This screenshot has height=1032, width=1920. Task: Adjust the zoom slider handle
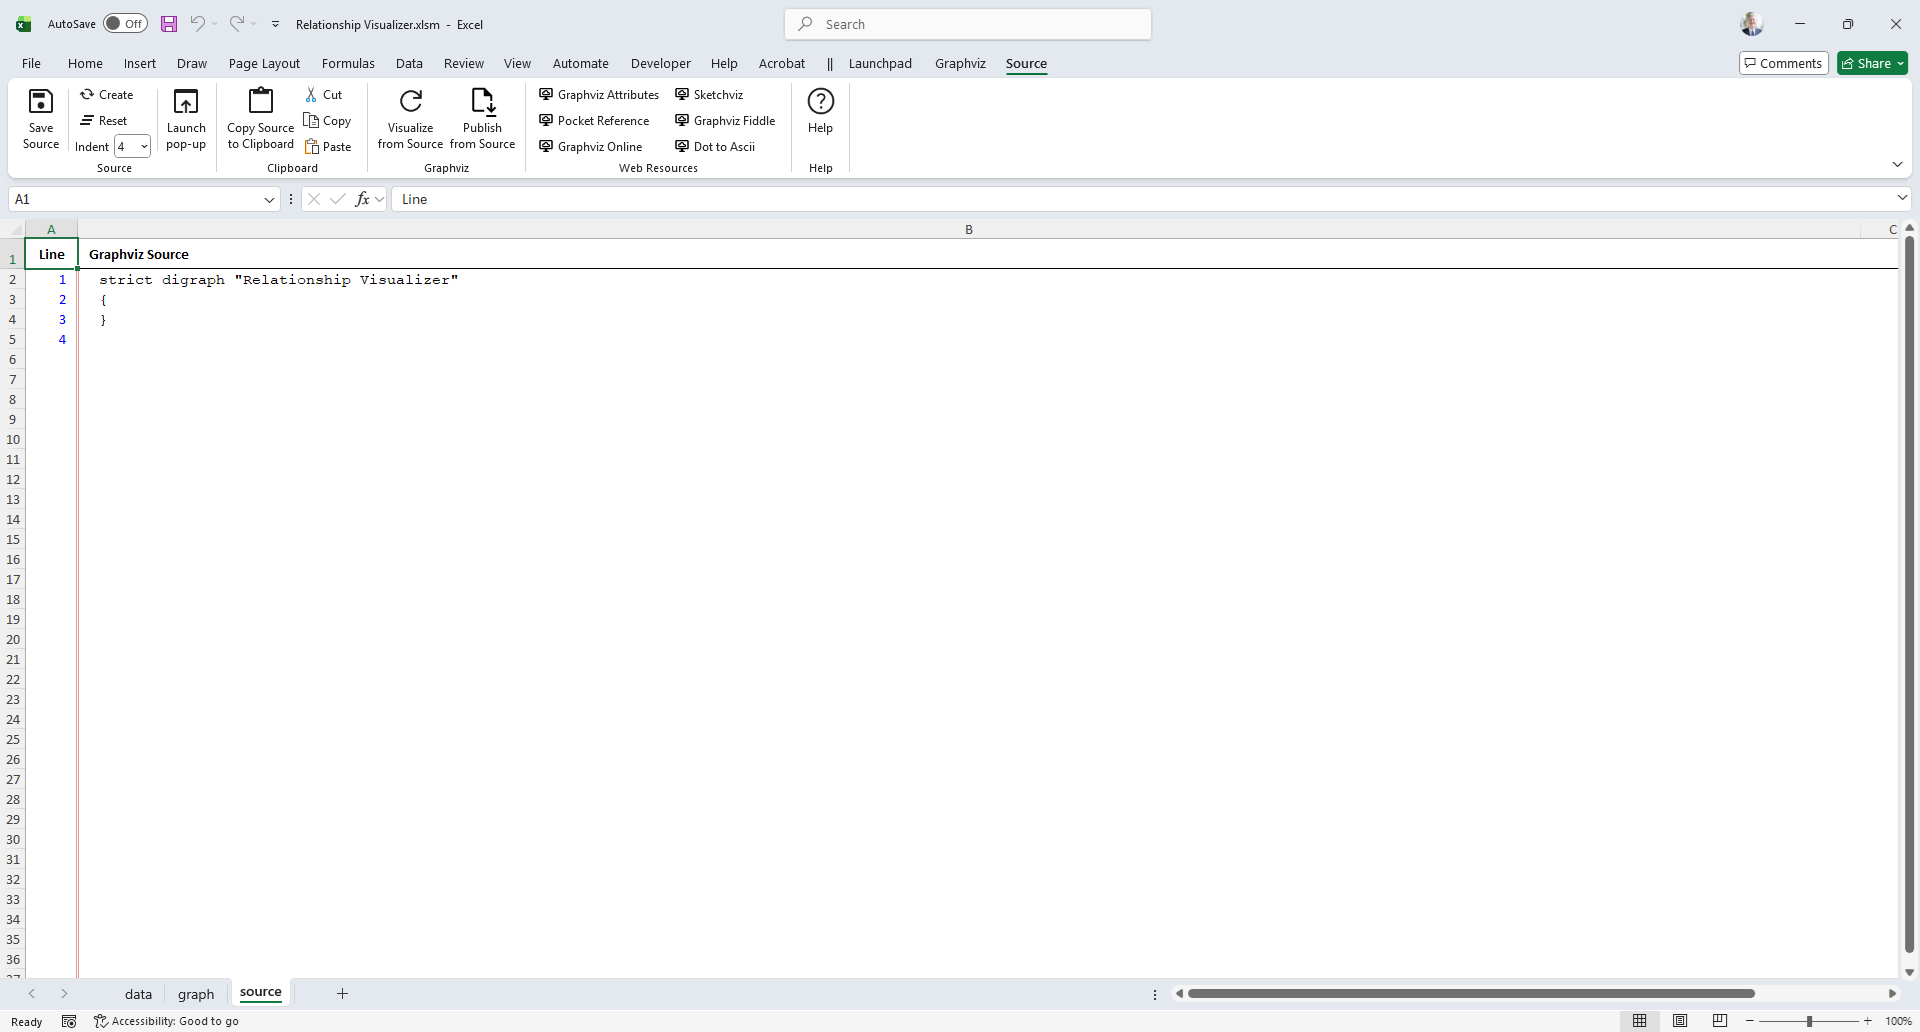pos(1809,1021)
